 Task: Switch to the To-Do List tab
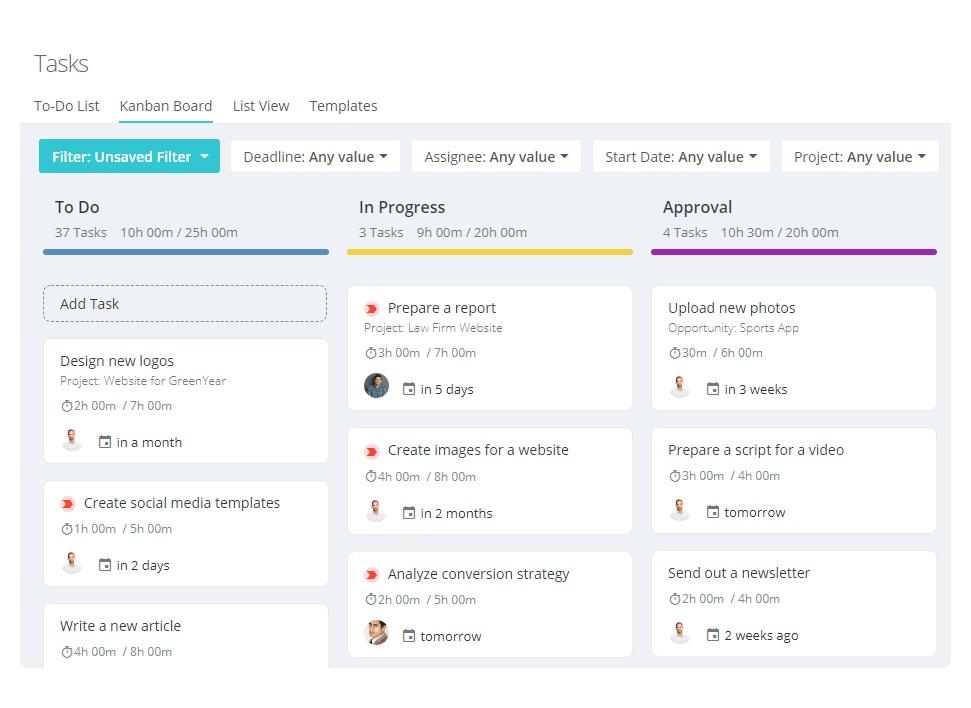[66, 106]
